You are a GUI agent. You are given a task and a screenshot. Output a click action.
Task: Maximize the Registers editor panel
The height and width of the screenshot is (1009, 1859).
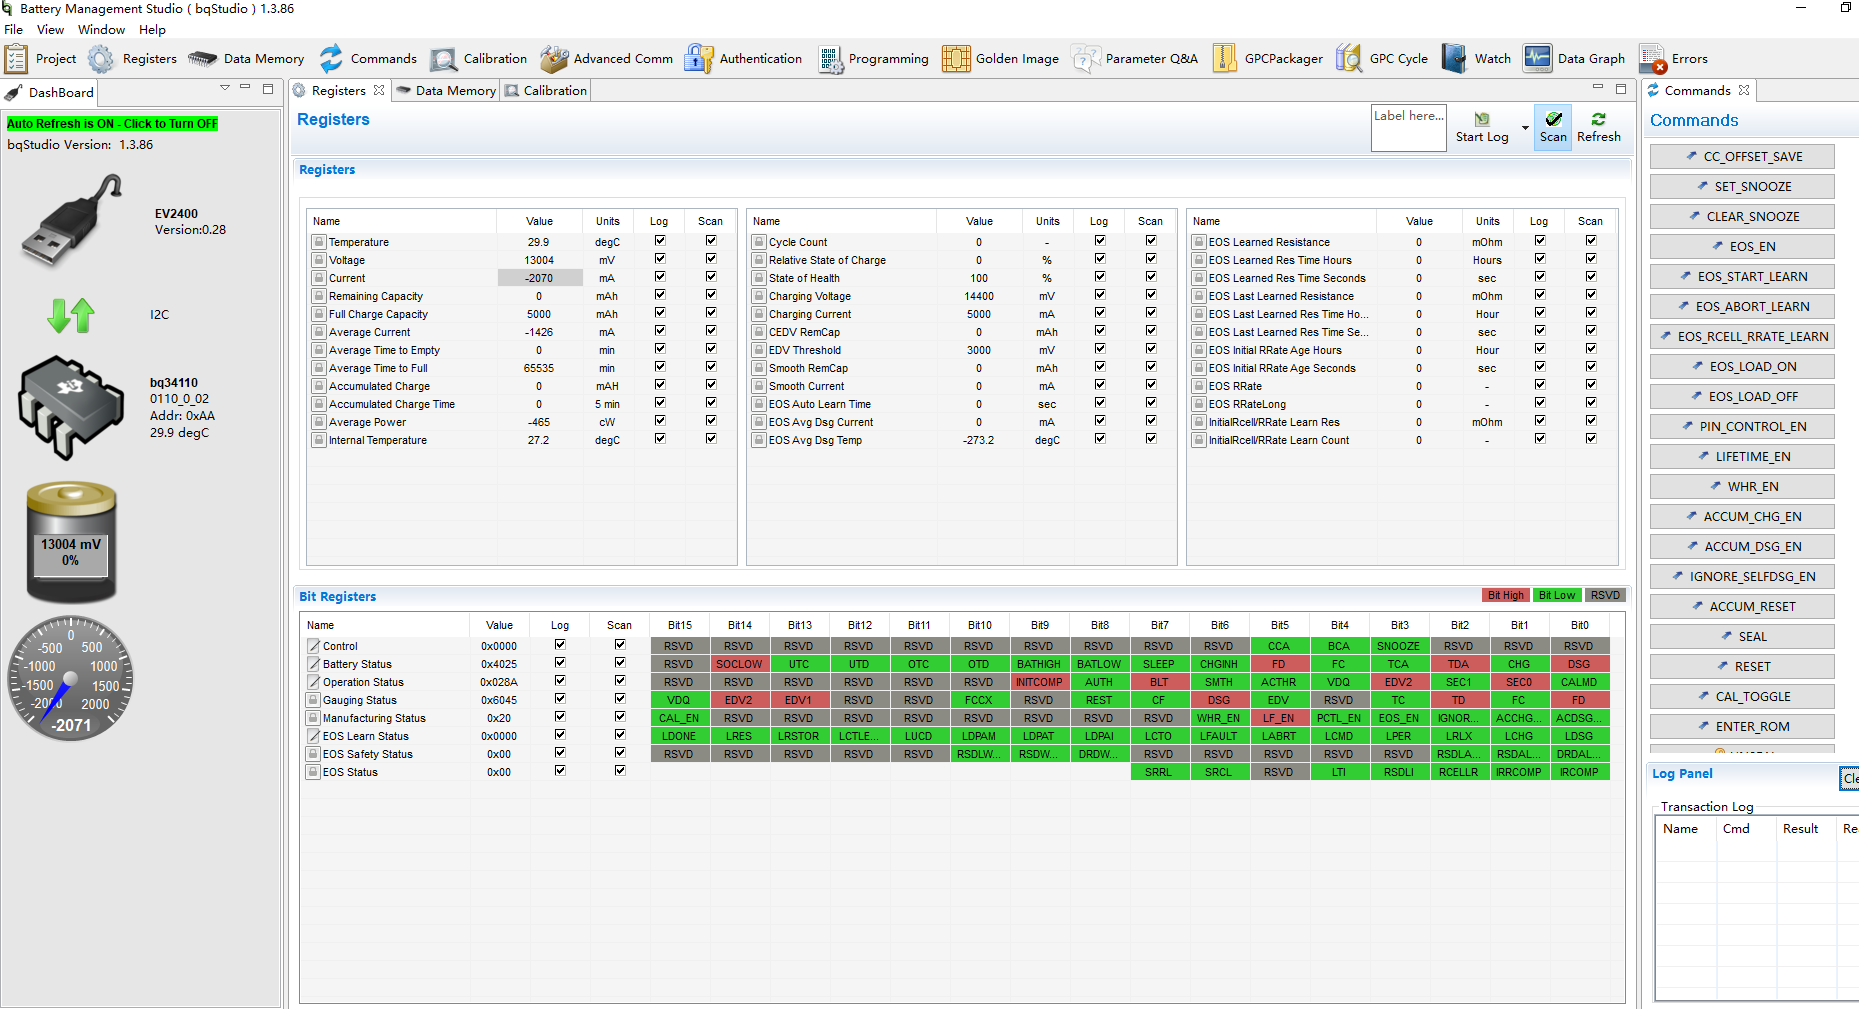pos(1621,89)
